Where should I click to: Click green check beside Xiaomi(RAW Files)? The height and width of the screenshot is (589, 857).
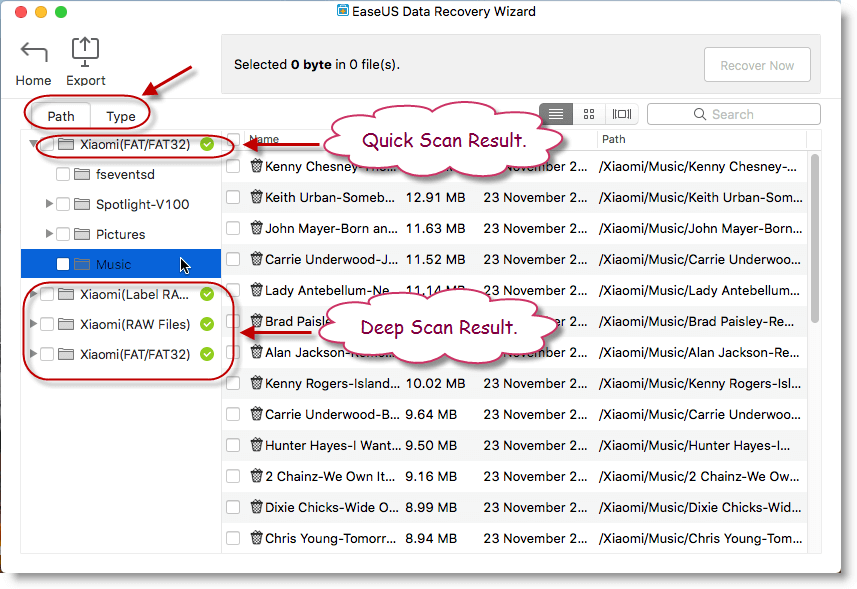click(x=207, y=324)
